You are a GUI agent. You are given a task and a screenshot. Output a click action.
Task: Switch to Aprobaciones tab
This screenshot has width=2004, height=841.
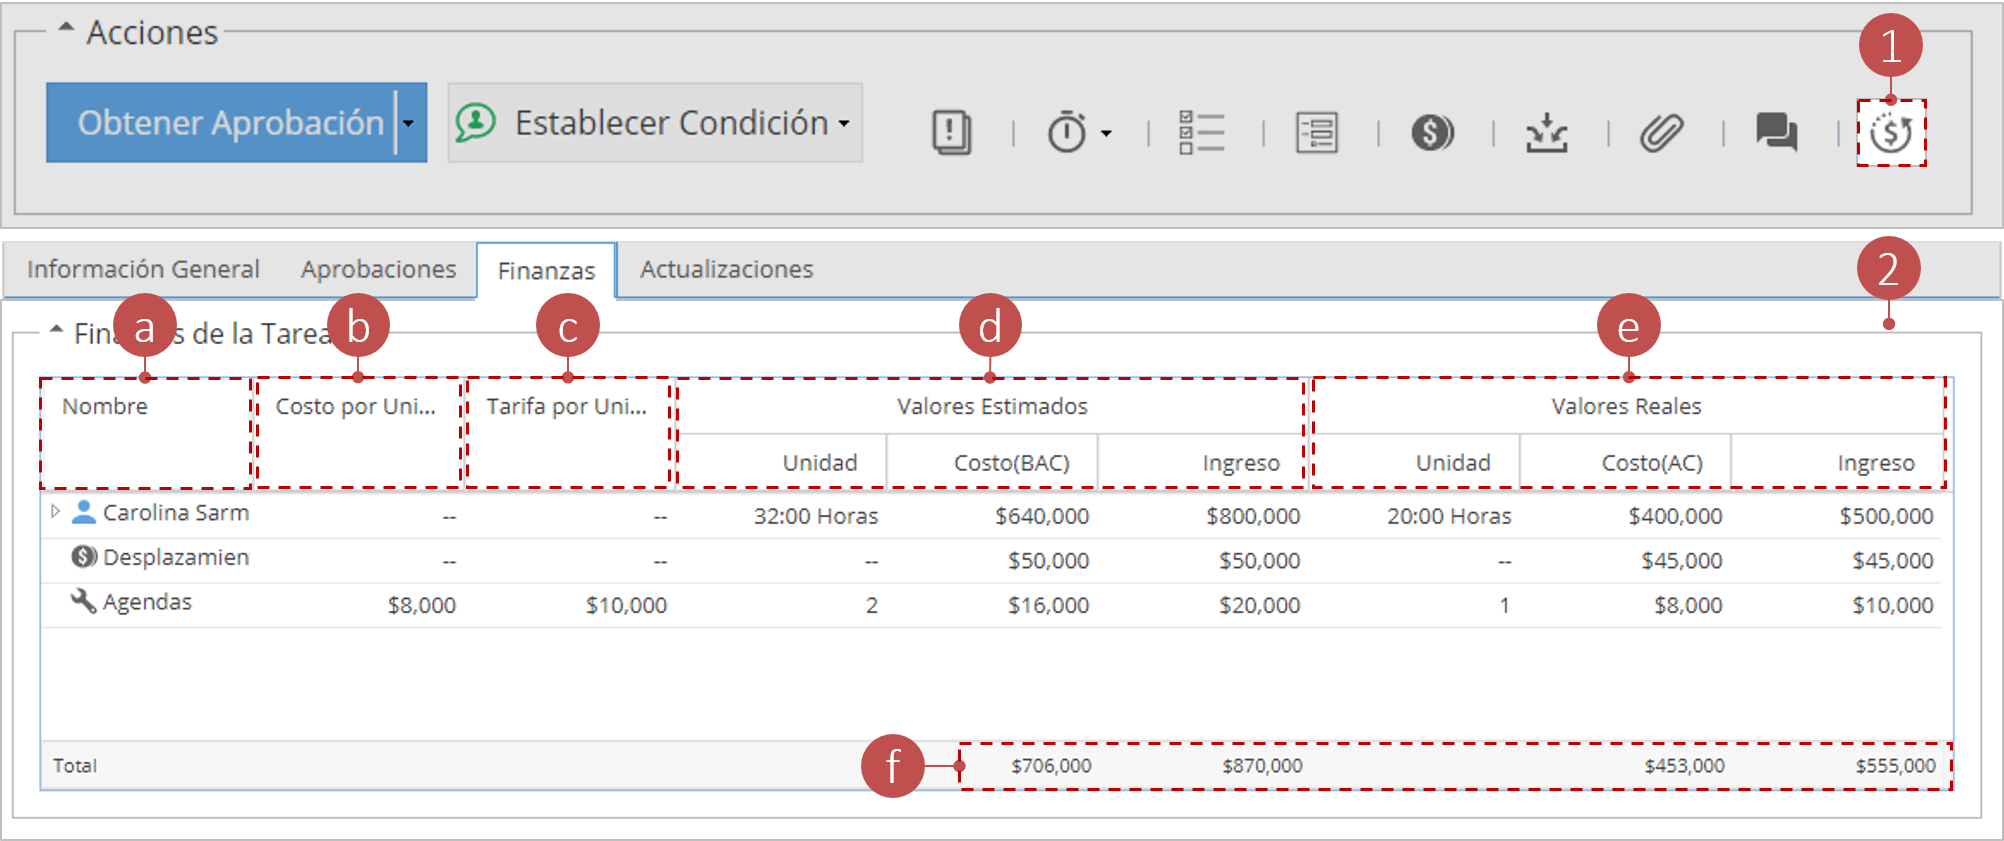click(378, 269)
